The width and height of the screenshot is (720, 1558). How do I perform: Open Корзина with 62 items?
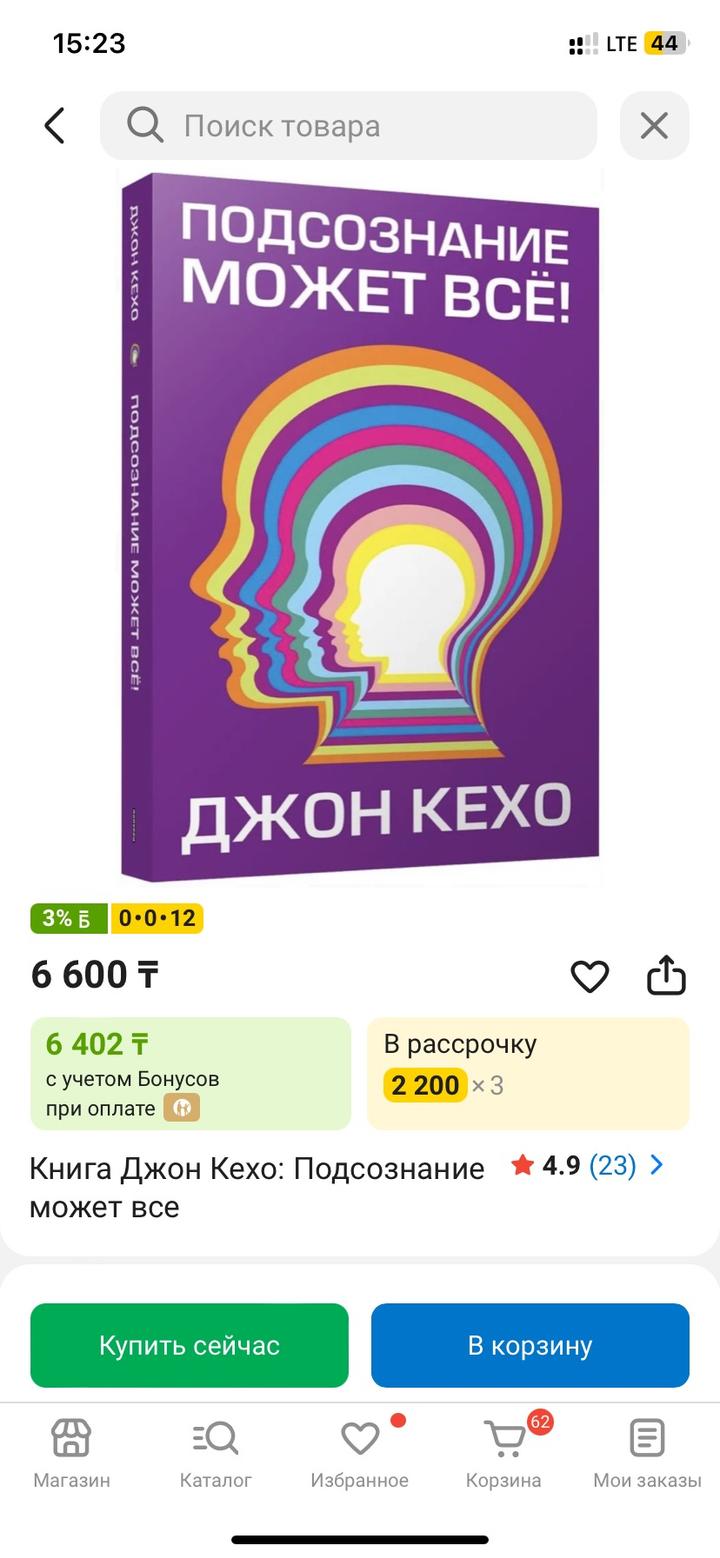[504, 1453]
